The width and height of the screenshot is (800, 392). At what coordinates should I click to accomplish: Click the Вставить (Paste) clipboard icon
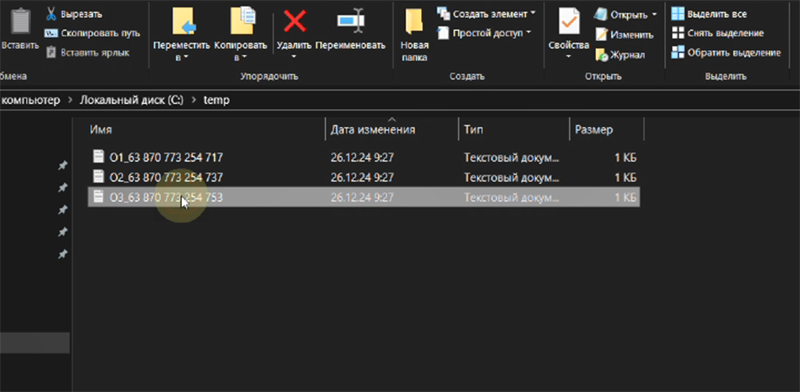click(x=20, y=22)
